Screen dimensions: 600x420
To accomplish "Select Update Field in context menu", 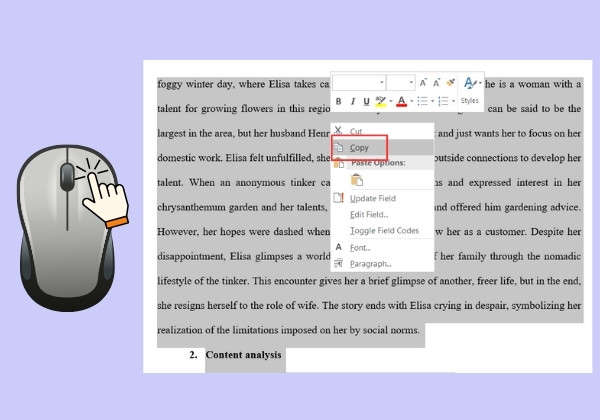I will tap(383, 198).
